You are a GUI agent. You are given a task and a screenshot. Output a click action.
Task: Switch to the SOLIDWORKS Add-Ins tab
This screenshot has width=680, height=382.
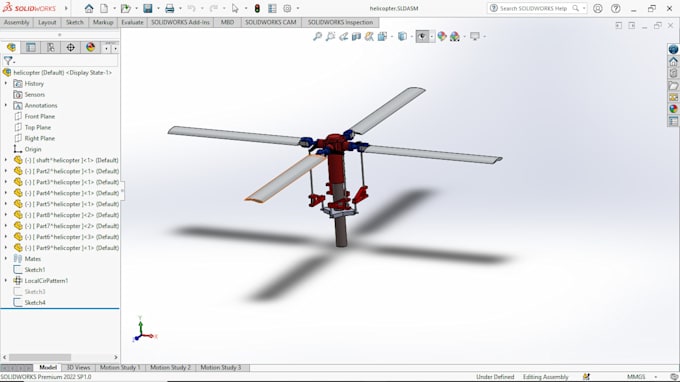click(180, 22)
